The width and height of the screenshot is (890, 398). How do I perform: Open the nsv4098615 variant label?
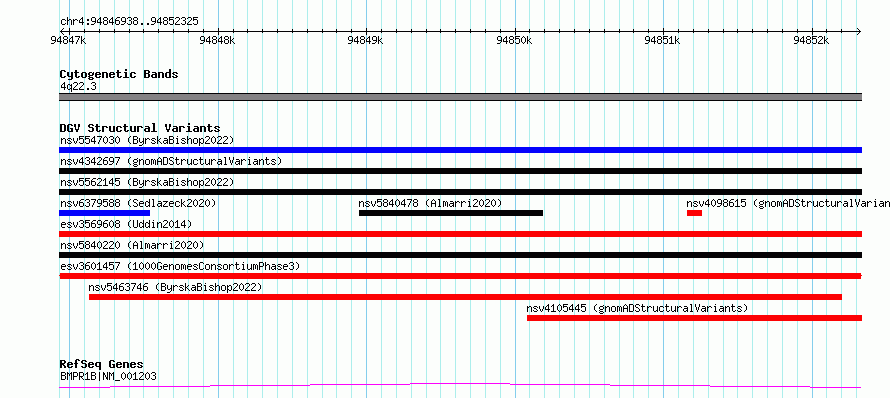[x=788, y=203]
